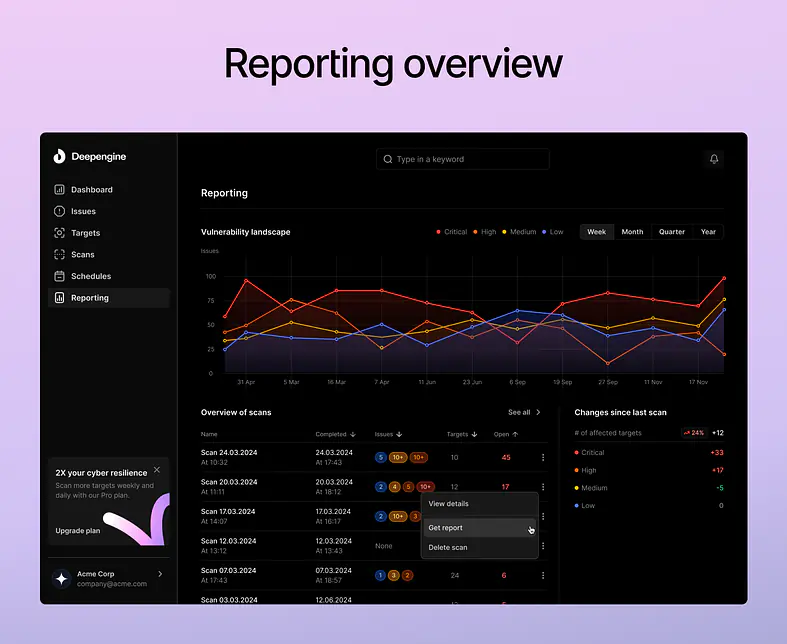Toggle the High series in legend

coord(484,232)
